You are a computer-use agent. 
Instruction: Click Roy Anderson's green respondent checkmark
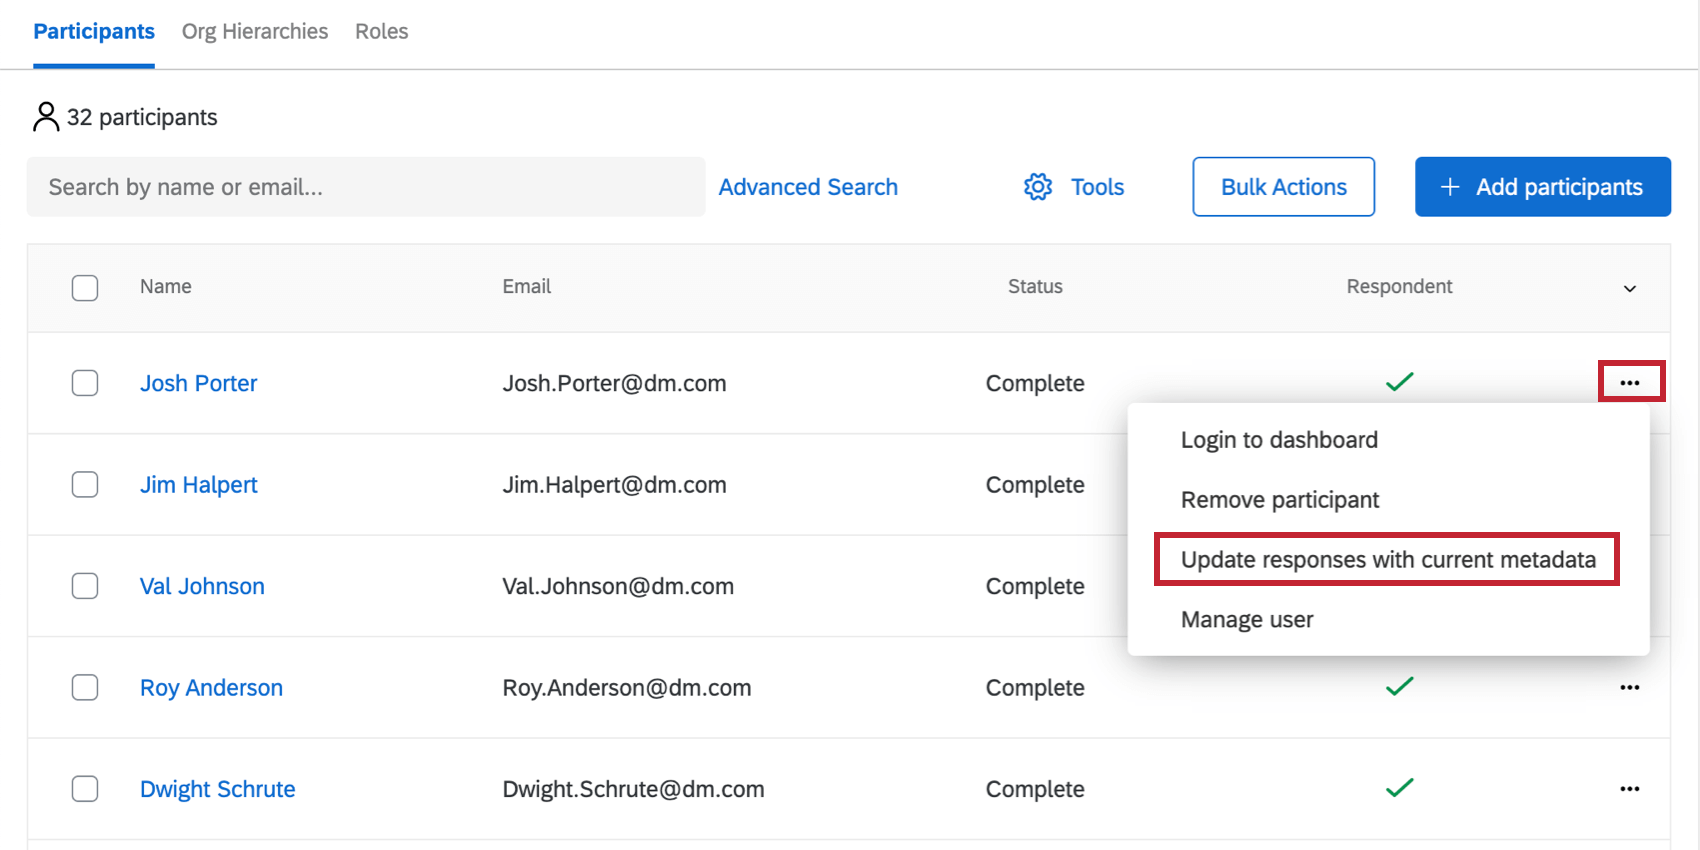pyautogui.click(x=1399, y=687)
